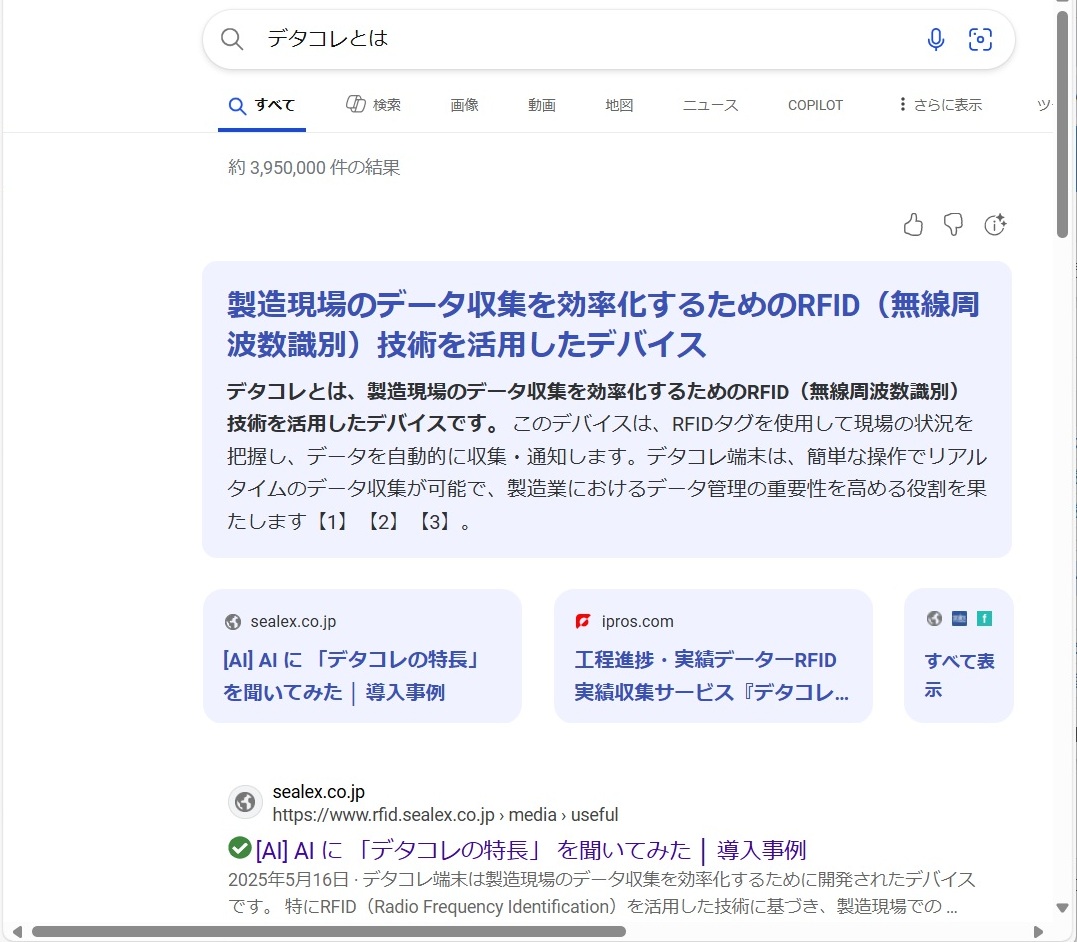The height and width of the screenshot is (942, 1077).
Task: Click the thumbs up feedback icon
Action: click(x=913, y=225)
